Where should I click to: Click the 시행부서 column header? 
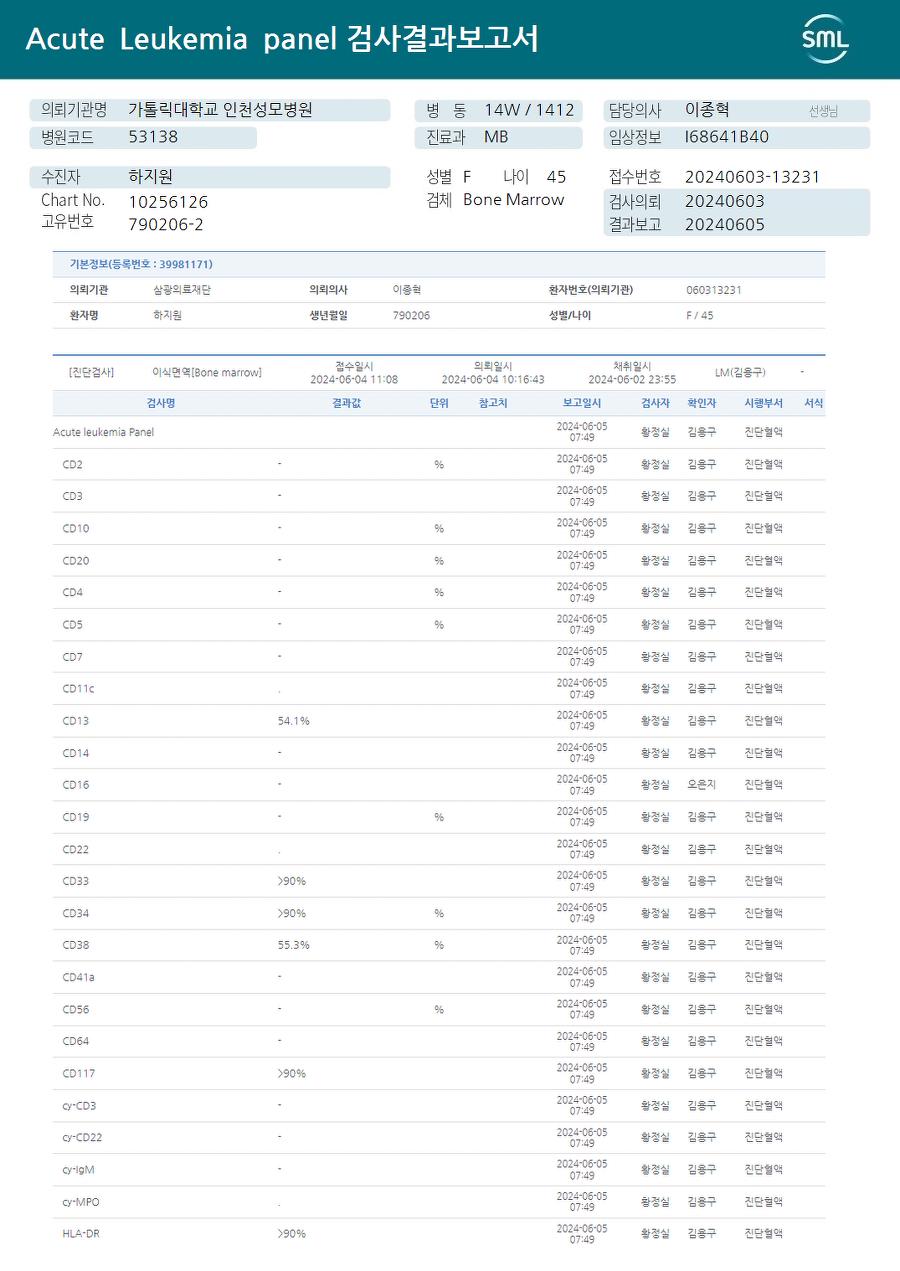tap(763, 403)
